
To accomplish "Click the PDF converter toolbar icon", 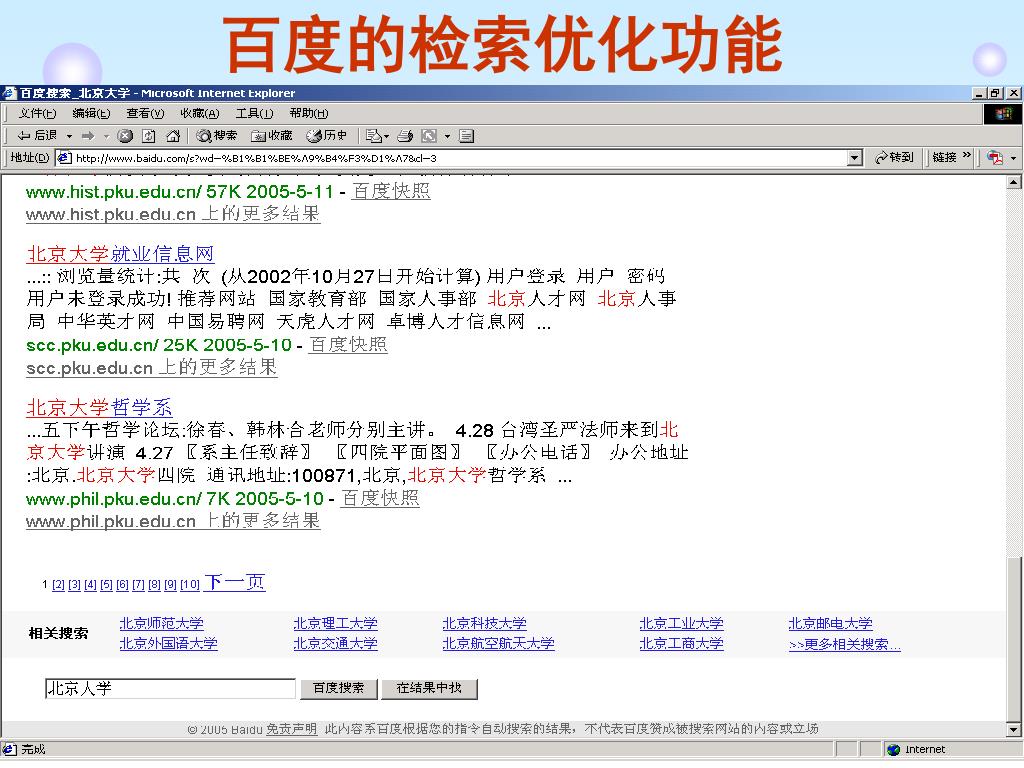I will click(995, 157).
